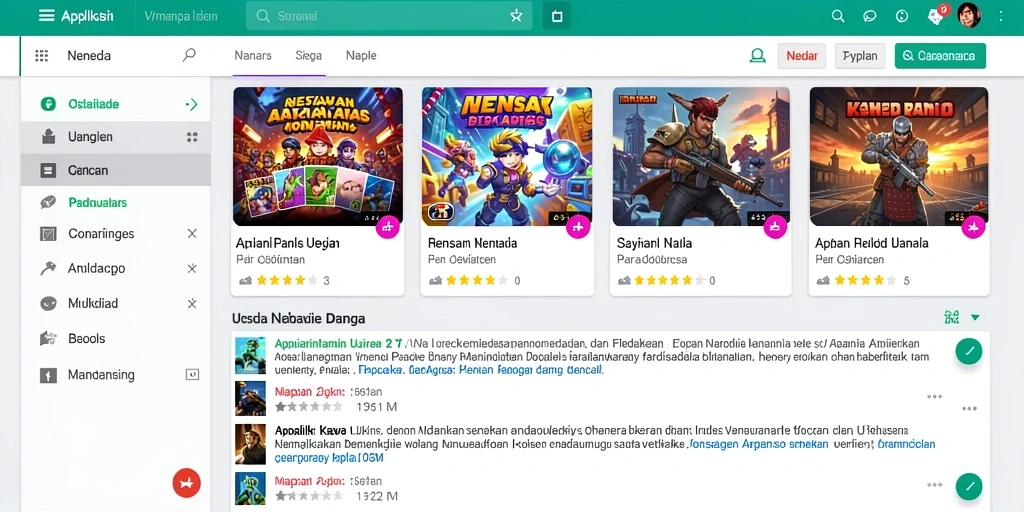
Task: Click the star icon in search bar
Action: [x=516, y=16]
